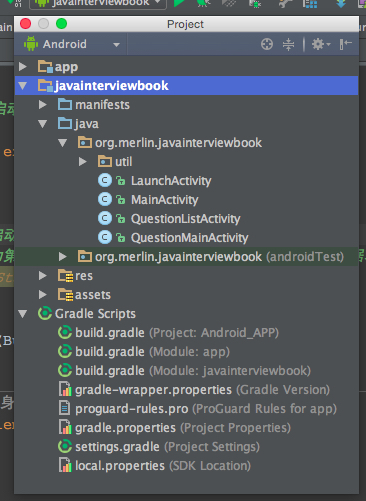Select build.gradle (Project: Android_APP)
The image size is (366, 501).
[177, 333]
